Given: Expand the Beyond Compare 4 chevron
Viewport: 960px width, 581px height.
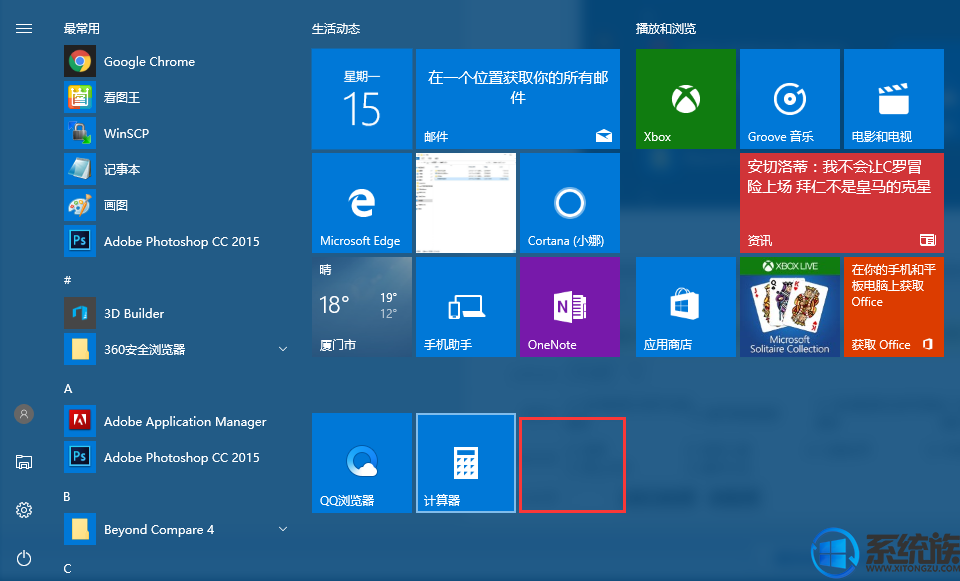Looking at the screenshot, I should coord(283,529).
